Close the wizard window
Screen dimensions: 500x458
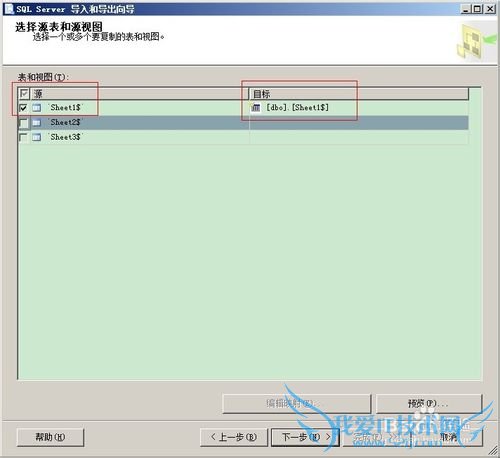point(490,9)
